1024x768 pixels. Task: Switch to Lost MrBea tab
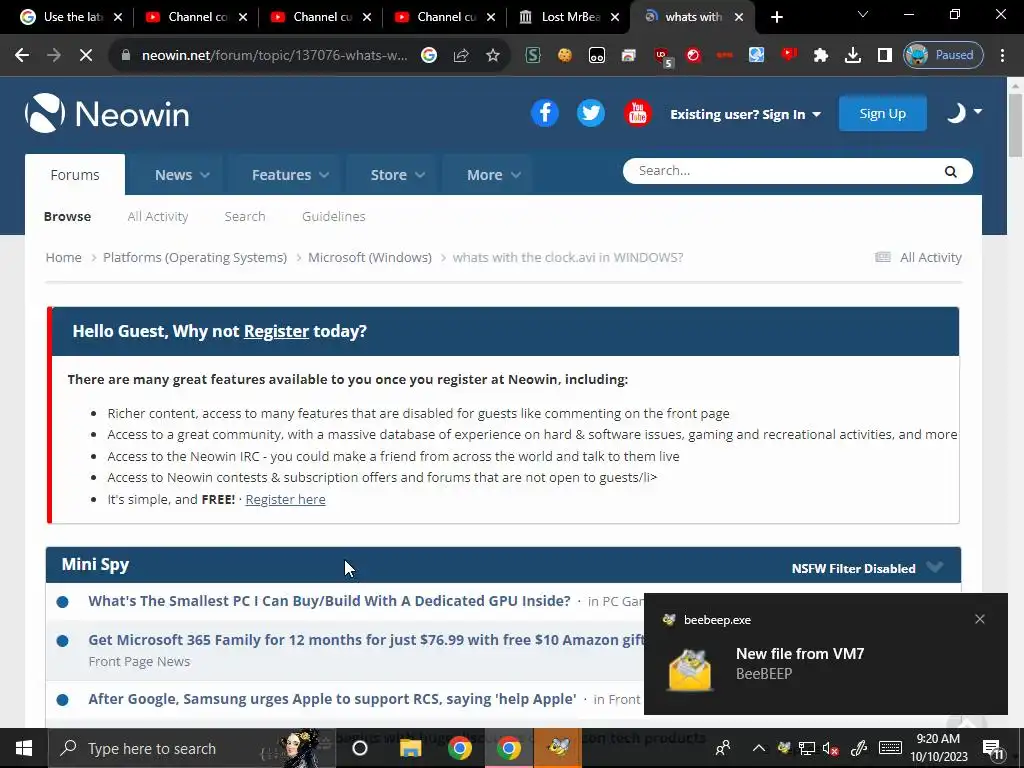569,17
